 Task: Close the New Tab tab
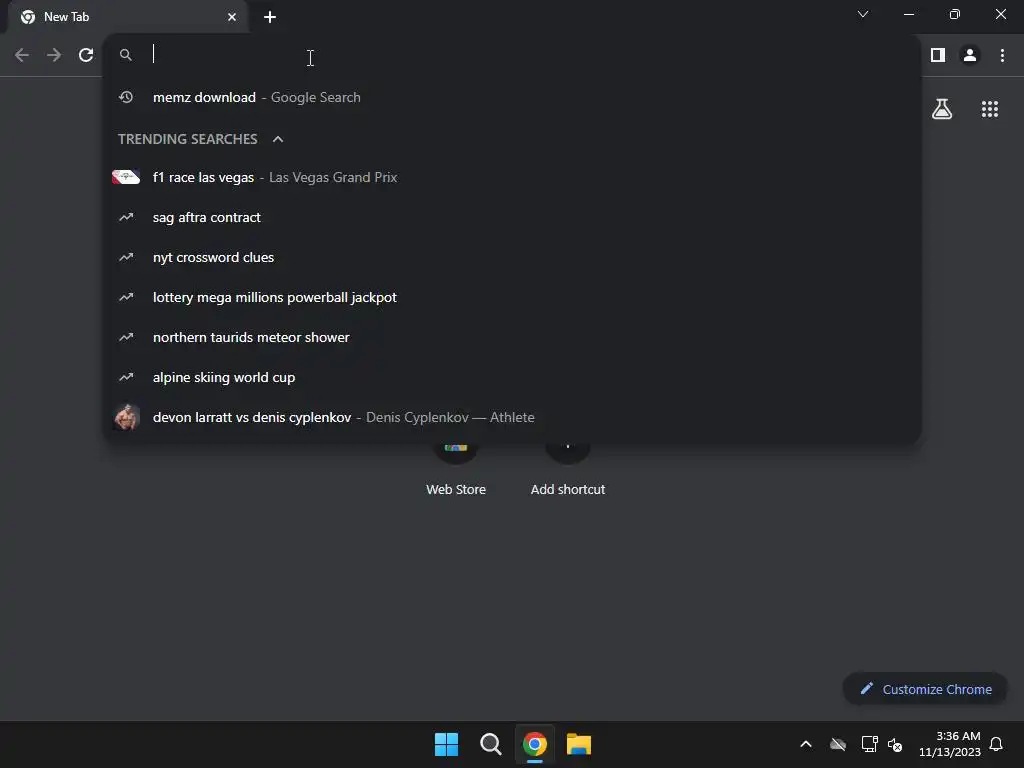(232, 17)
